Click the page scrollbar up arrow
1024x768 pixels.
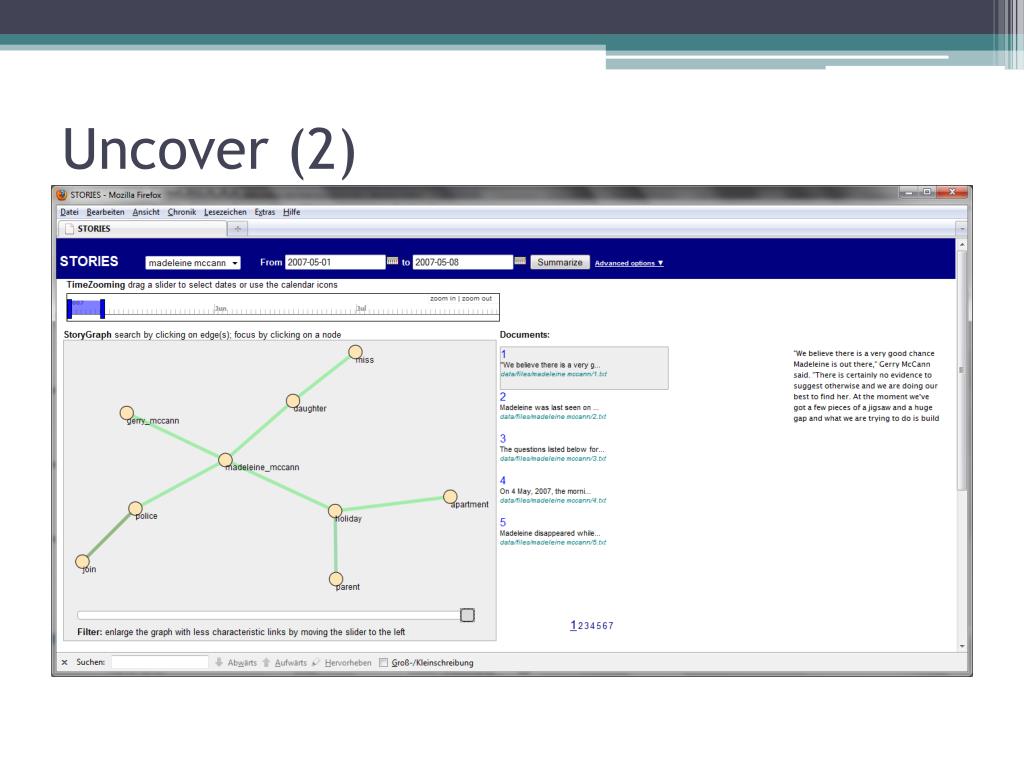click(961, 245)
